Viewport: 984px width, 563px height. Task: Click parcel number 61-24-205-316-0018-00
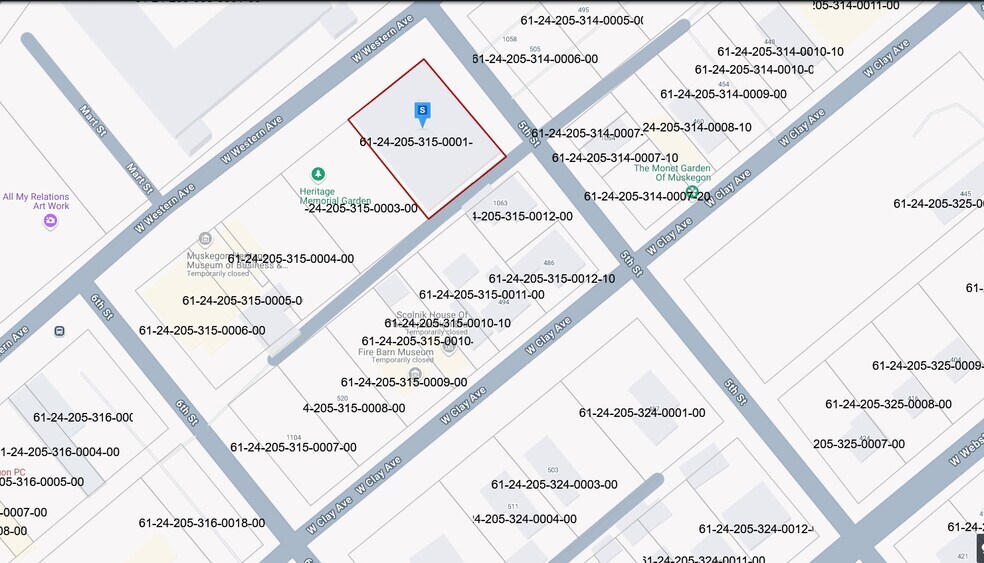click(202, 522)
